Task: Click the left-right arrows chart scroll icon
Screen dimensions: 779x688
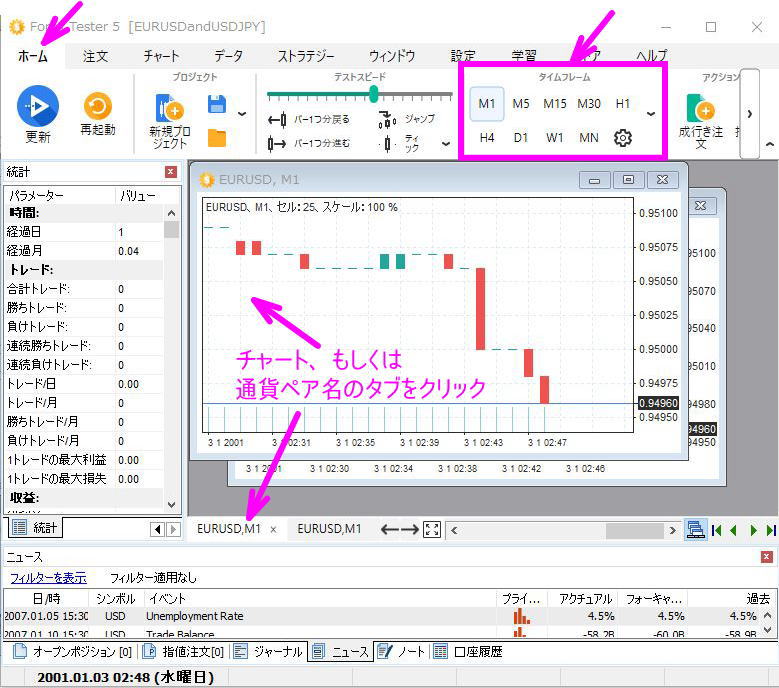Action: 399,530
